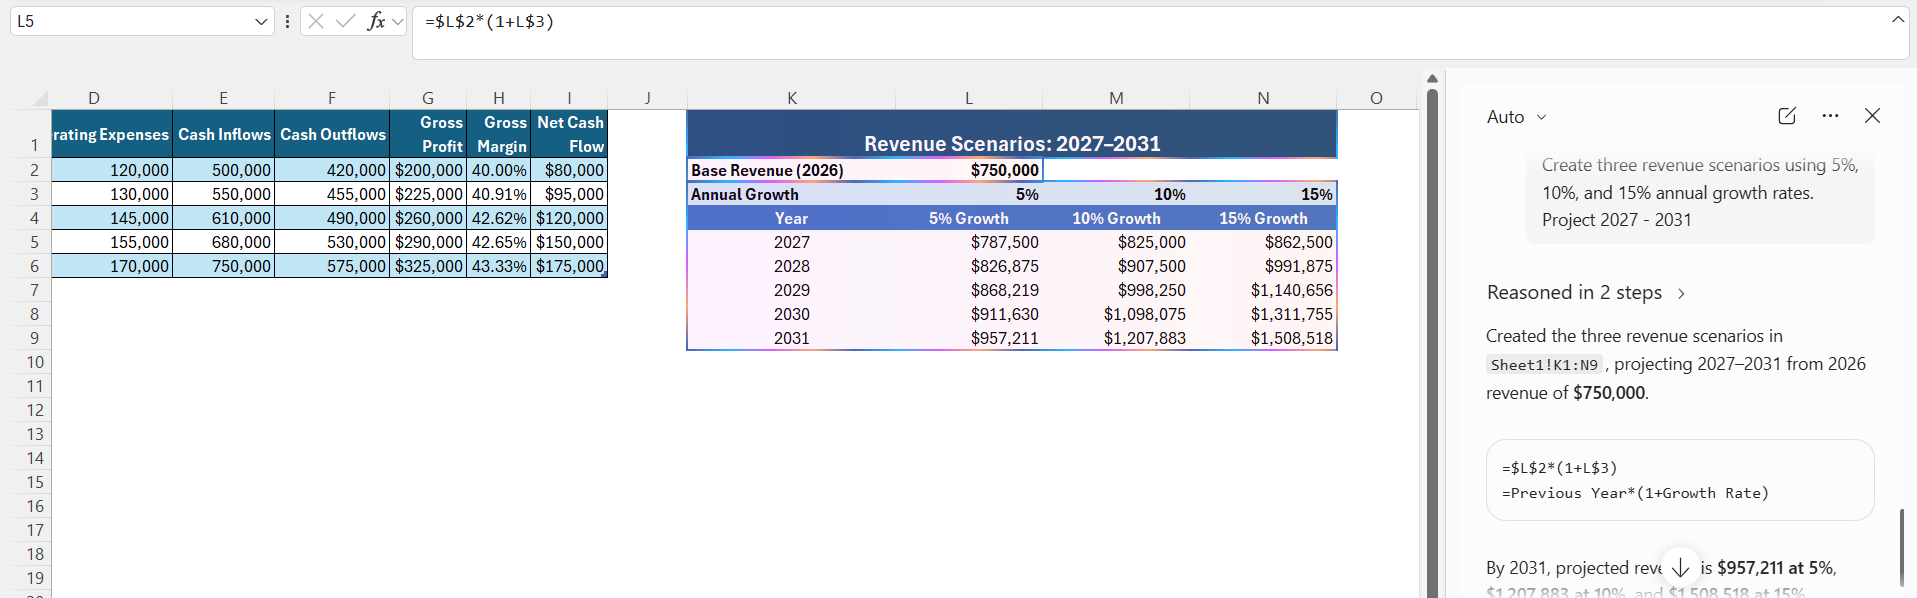1917x598 pixels.
Task: Open the Auto mode dropdown
Action: [1517, 117]
